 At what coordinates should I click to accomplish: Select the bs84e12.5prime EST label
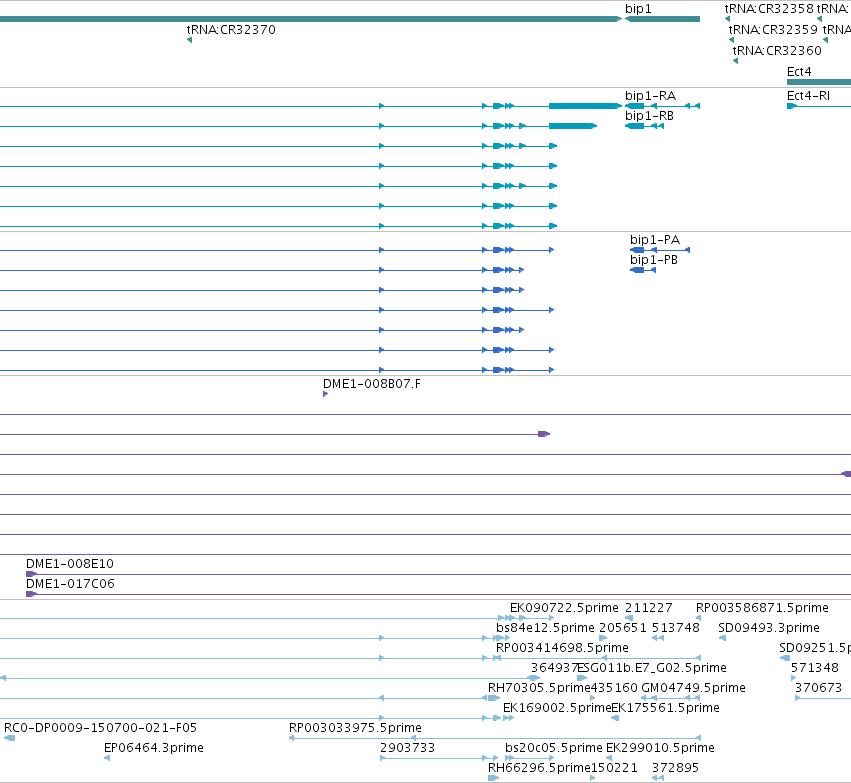tap(545, 627)
